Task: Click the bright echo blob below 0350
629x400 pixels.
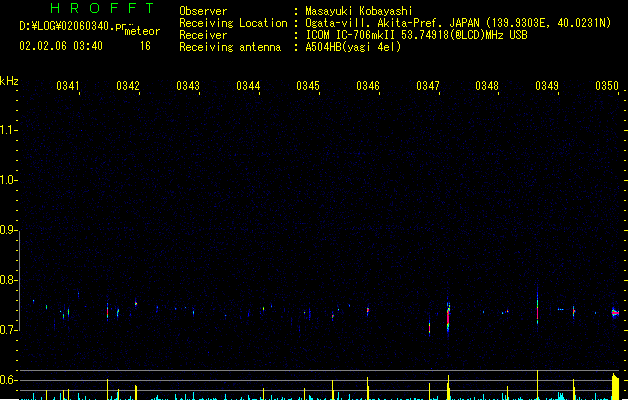Action: click(x=615, y=313)
